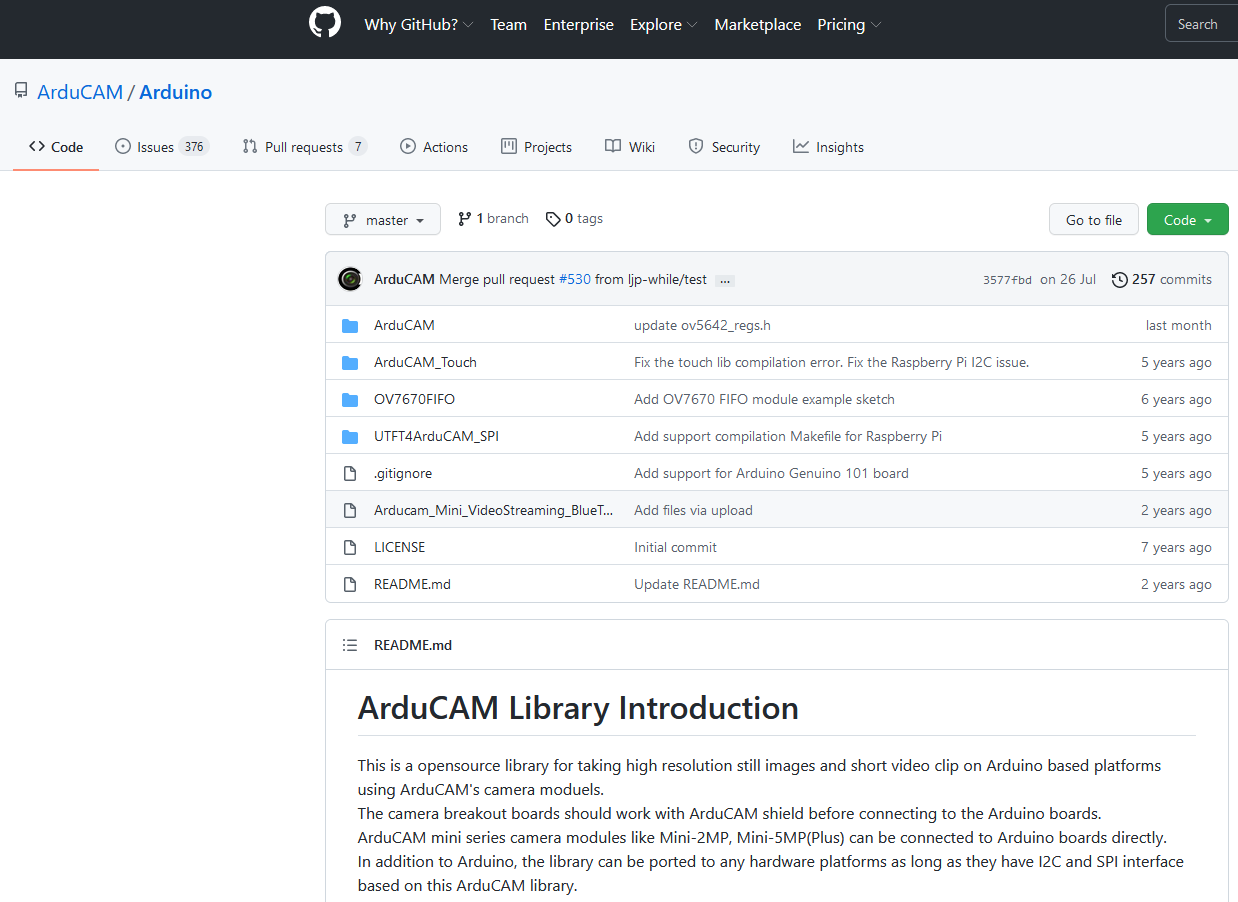Open the ArduCAM_Touch folder
Viewport: 1238px width, 902px height.
point(425,363)
